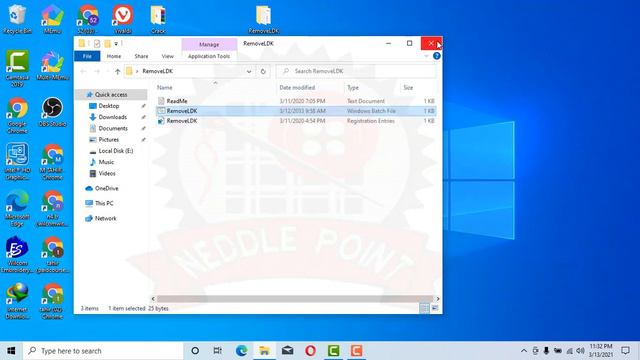The image size is (640, 360).
Task: Click the Back navigation arrow
Action: [83, 71]
